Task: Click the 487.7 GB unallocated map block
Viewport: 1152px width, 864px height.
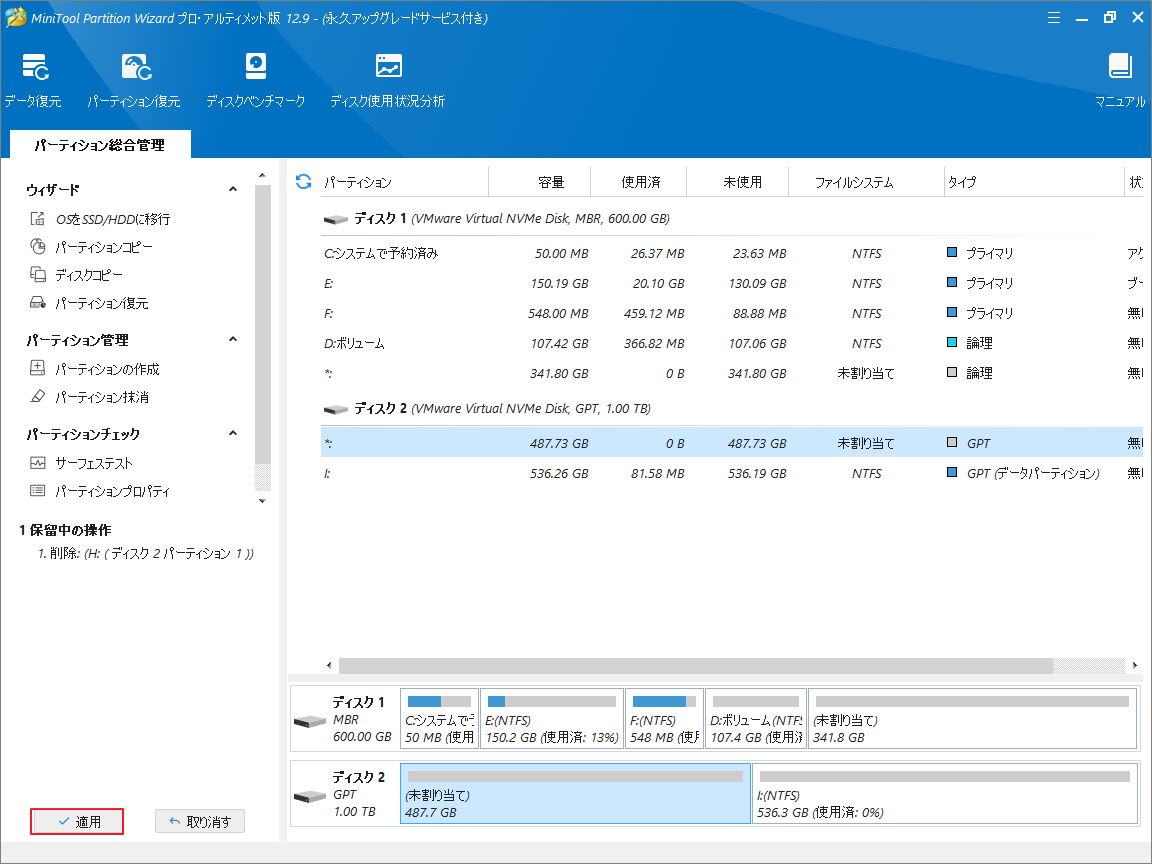Action: (575, 793)
